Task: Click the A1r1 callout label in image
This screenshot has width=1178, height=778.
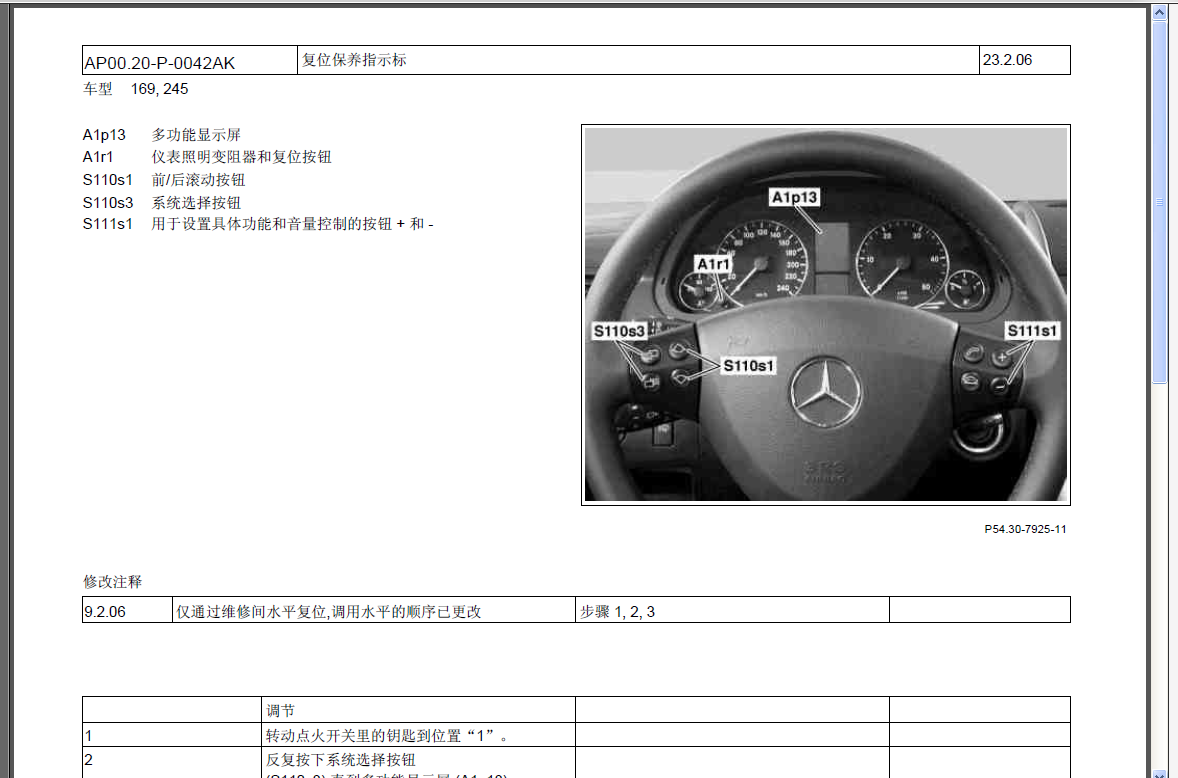Action: point(713,264)
